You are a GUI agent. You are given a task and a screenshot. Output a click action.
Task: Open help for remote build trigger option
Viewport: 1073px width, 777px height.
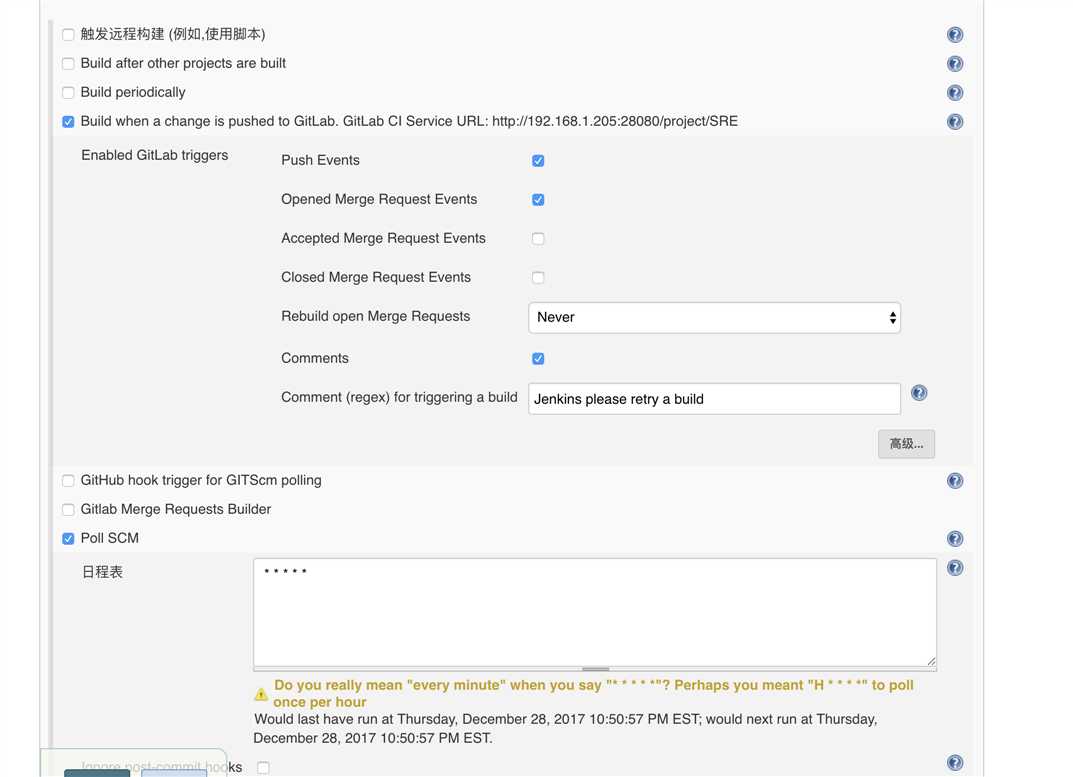point(955,35)
